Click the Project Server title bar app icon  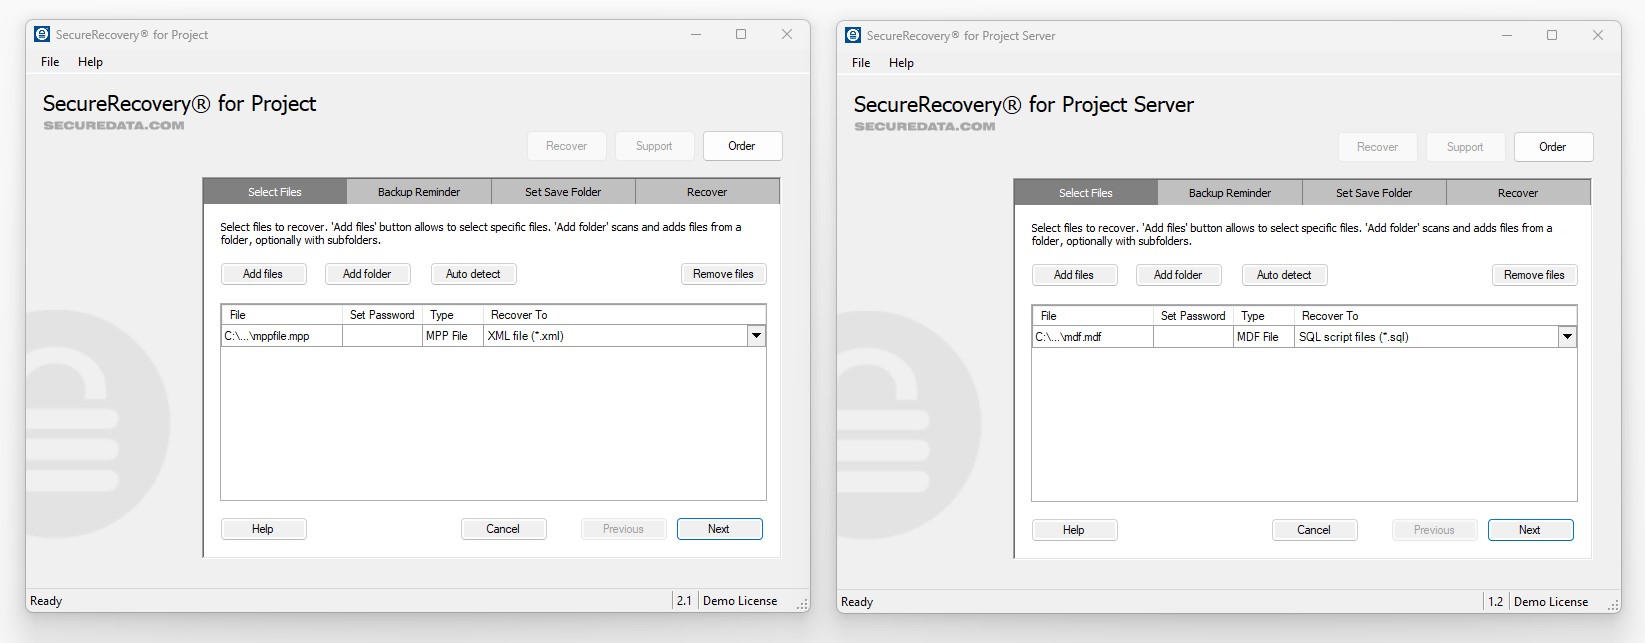click(853, 35)
